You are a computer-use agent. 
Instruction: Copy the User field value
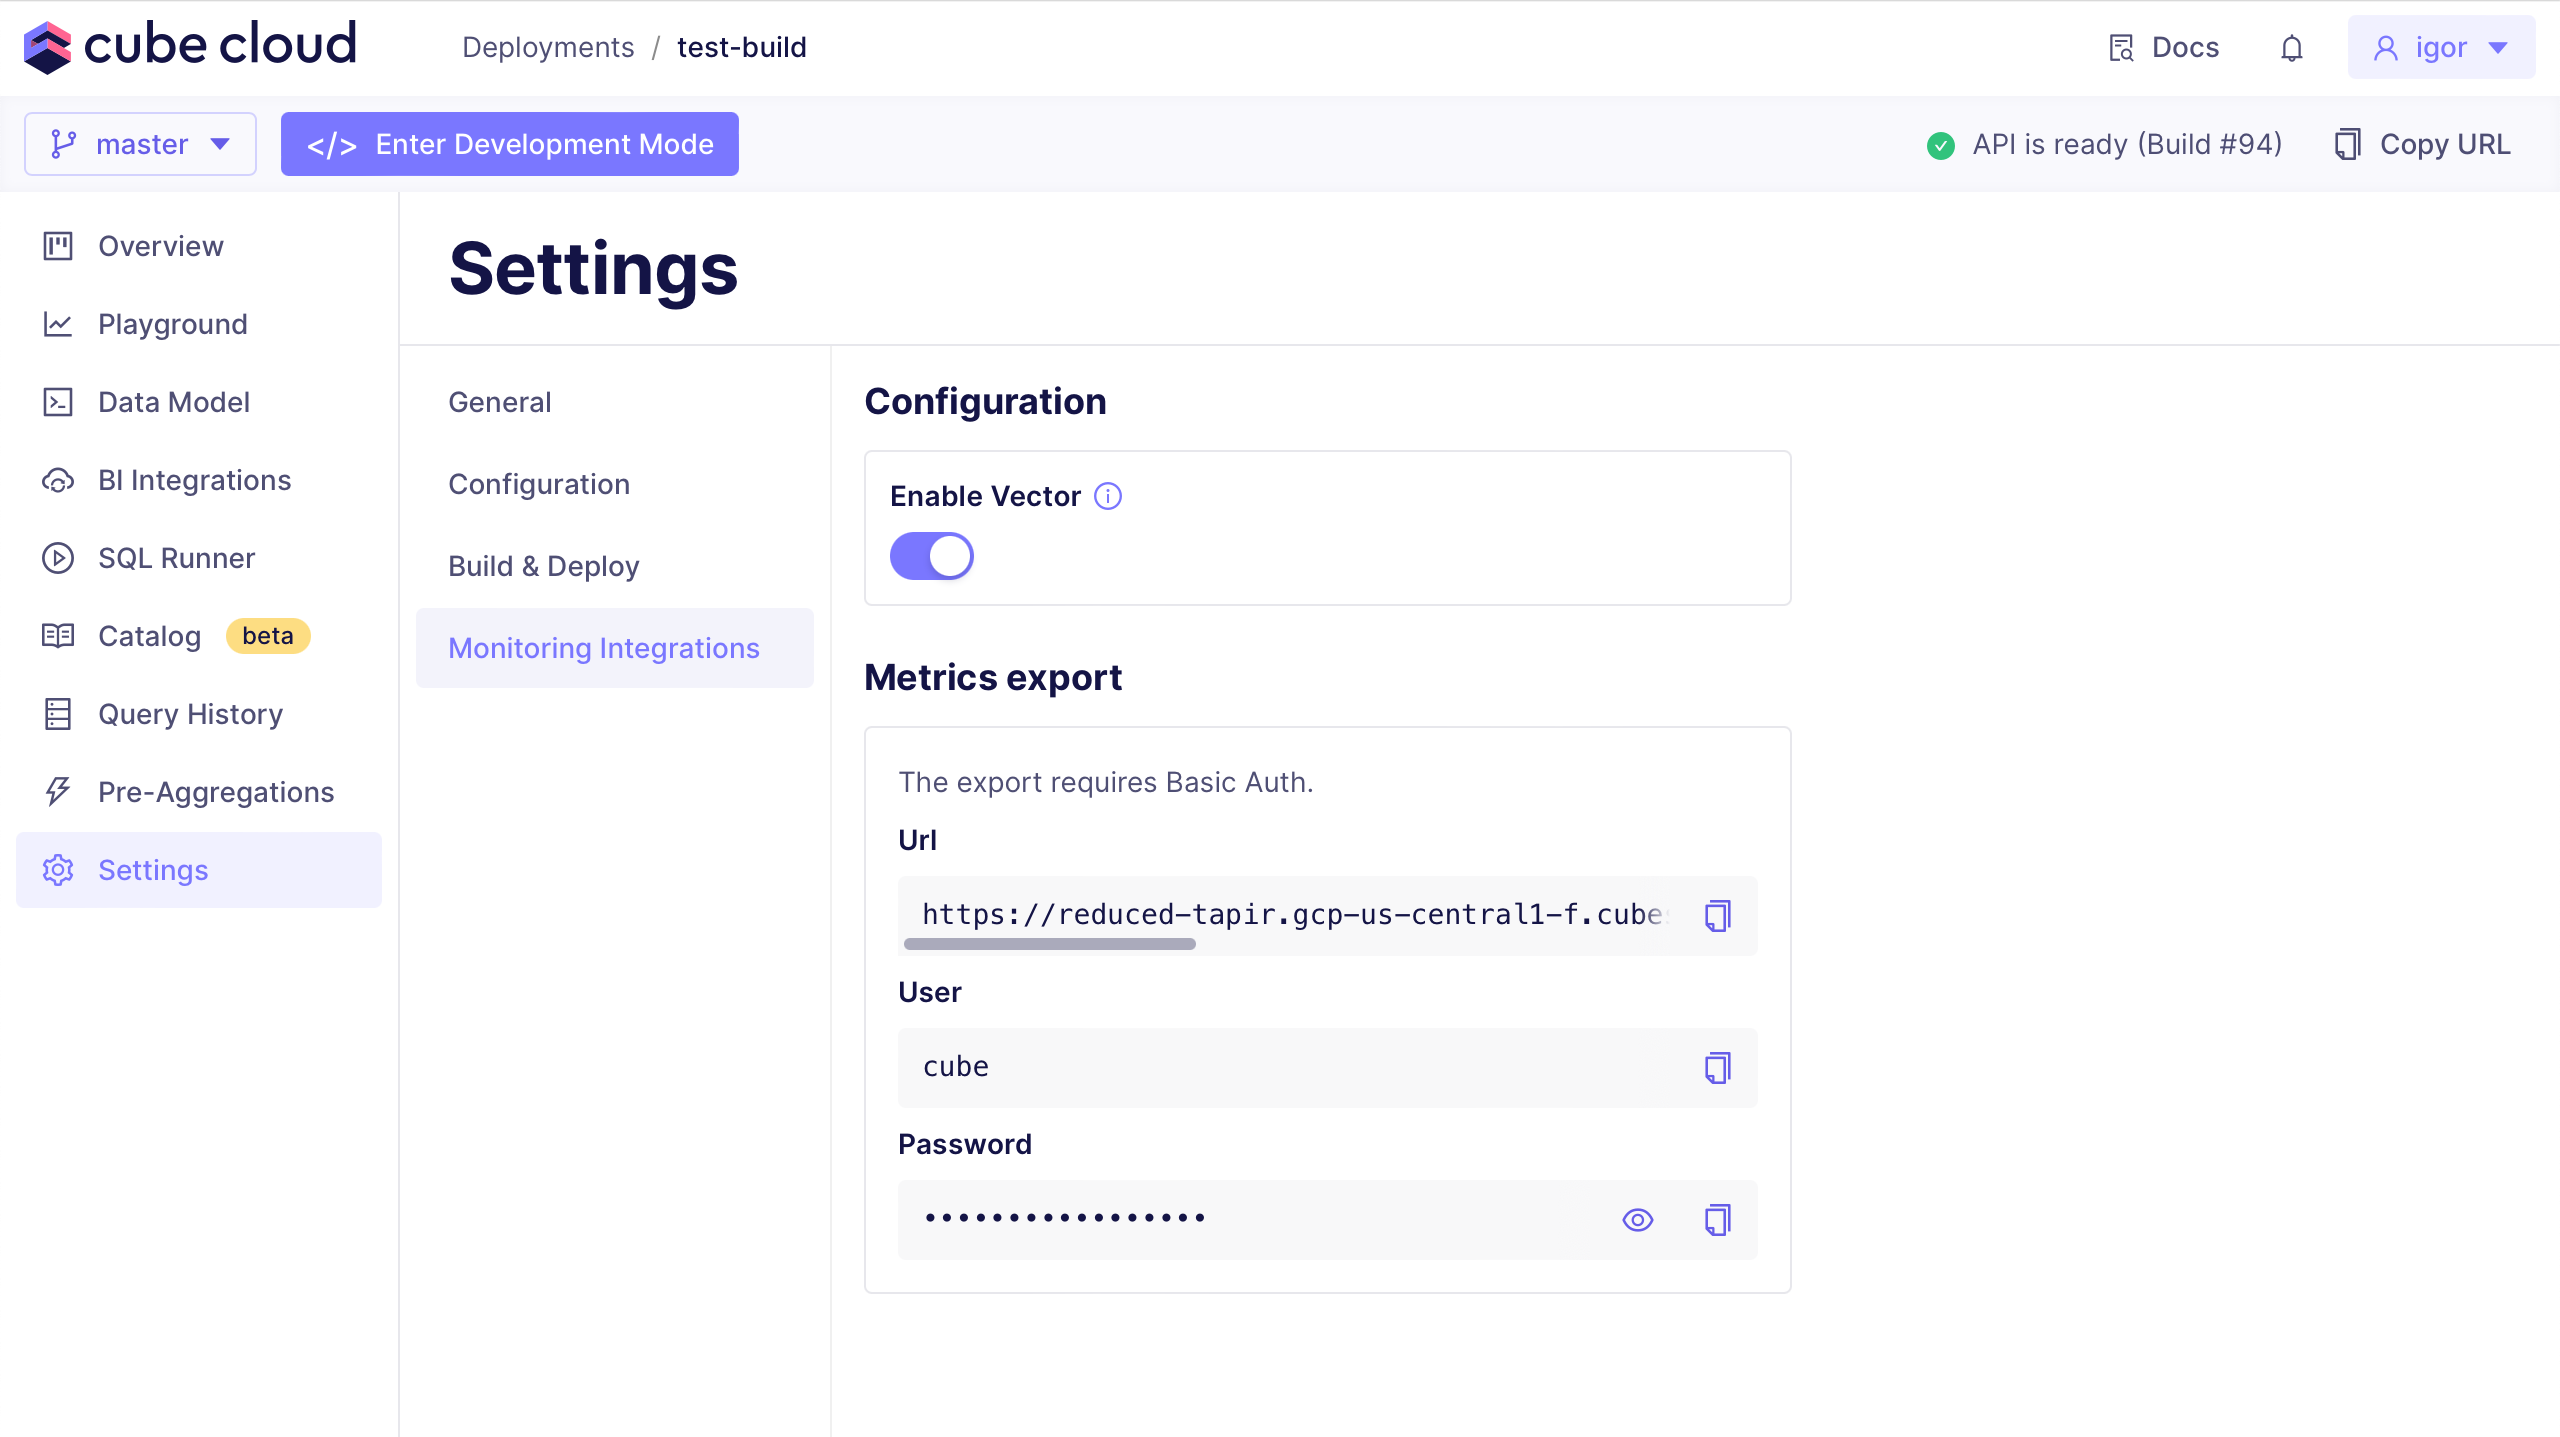1717,1067
